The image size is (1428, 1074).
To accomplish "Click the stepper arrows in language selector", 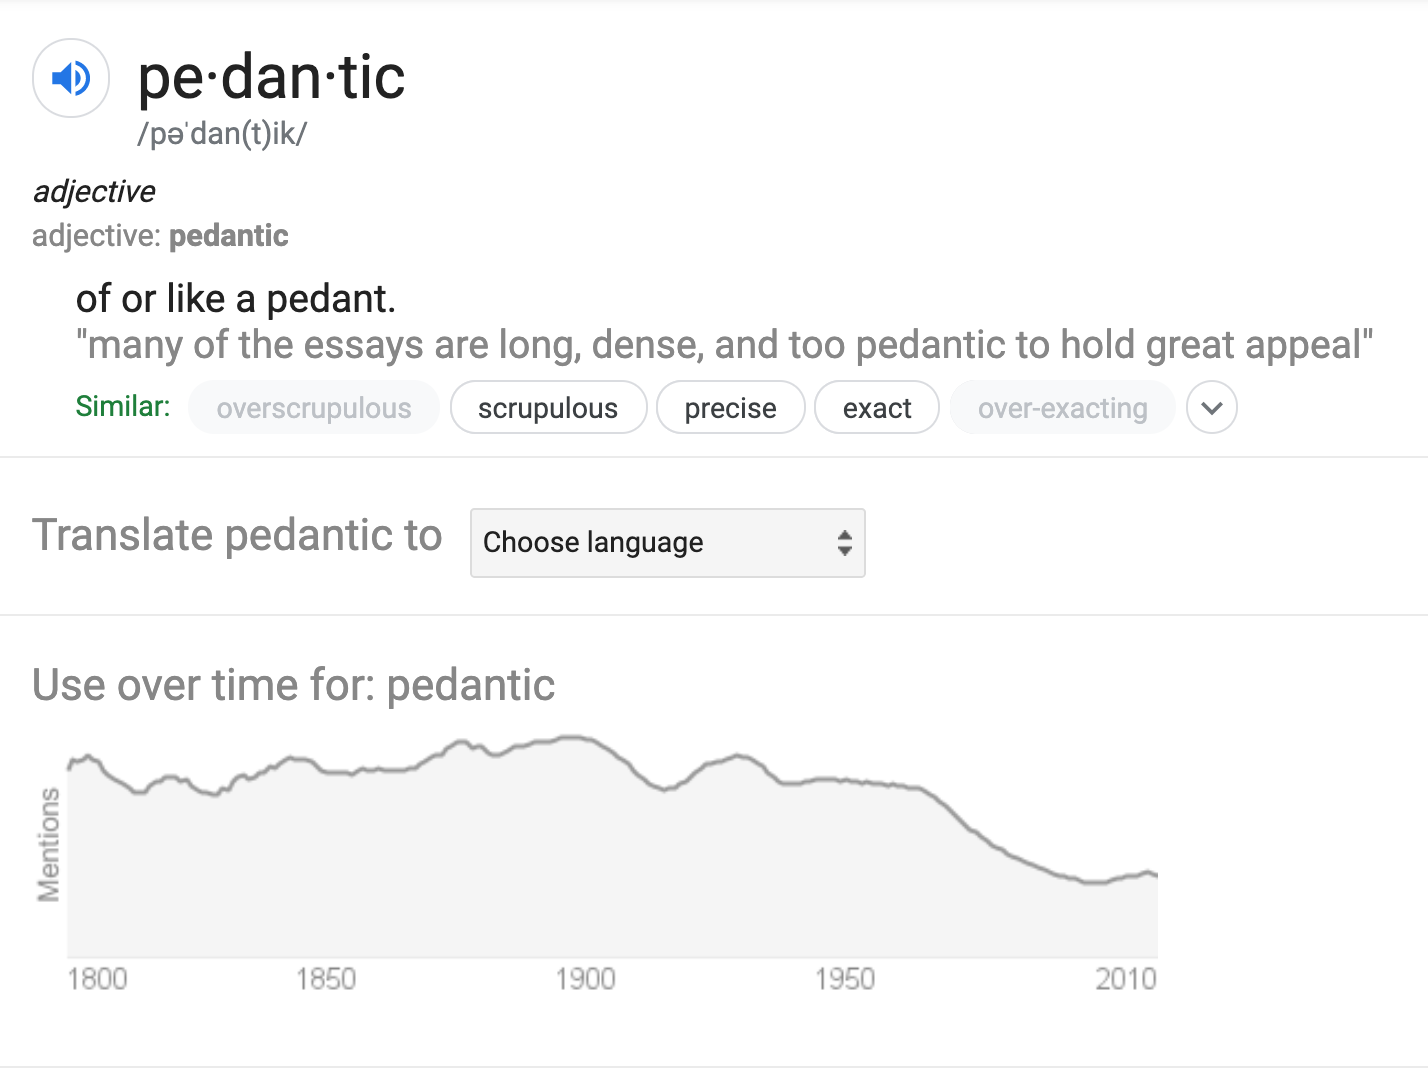I will click(x=845, y=543).
